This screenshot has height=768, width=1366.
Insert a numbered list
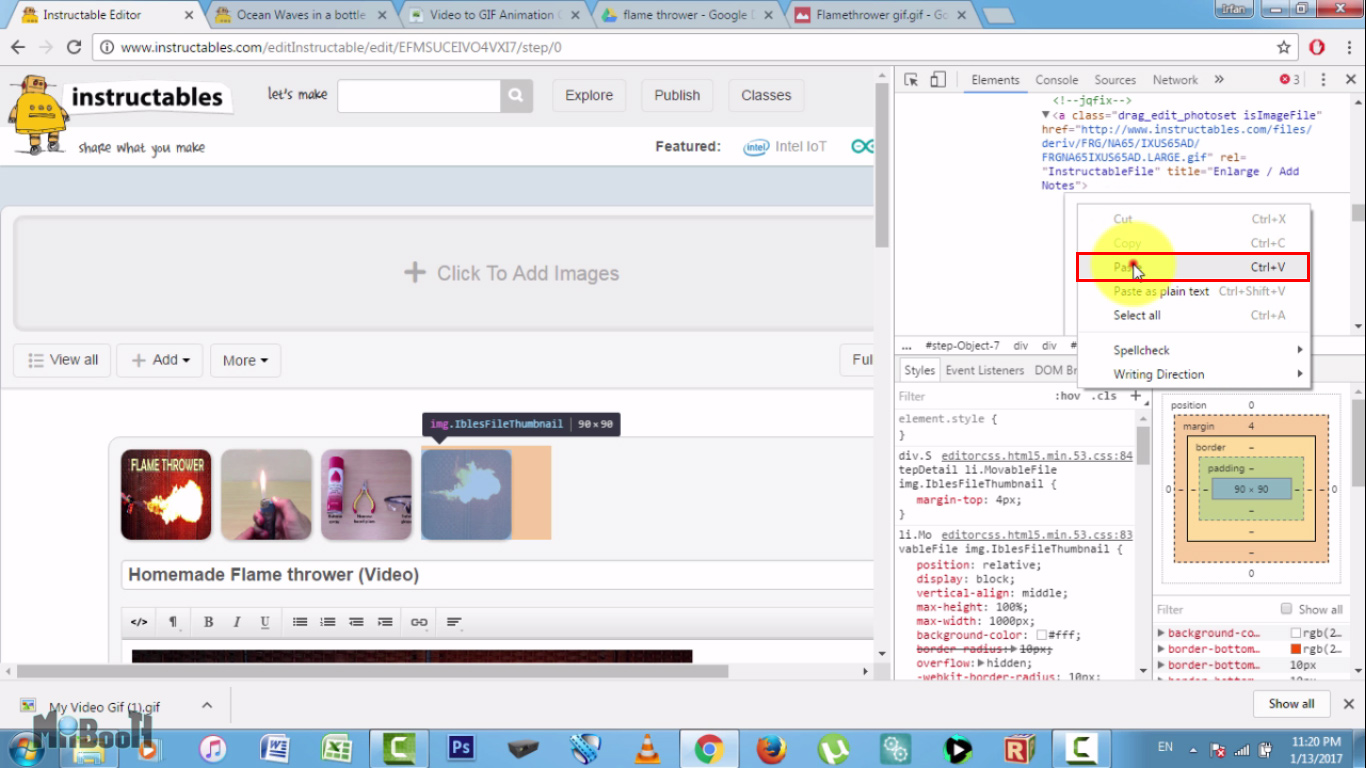(x=328, y=622)
